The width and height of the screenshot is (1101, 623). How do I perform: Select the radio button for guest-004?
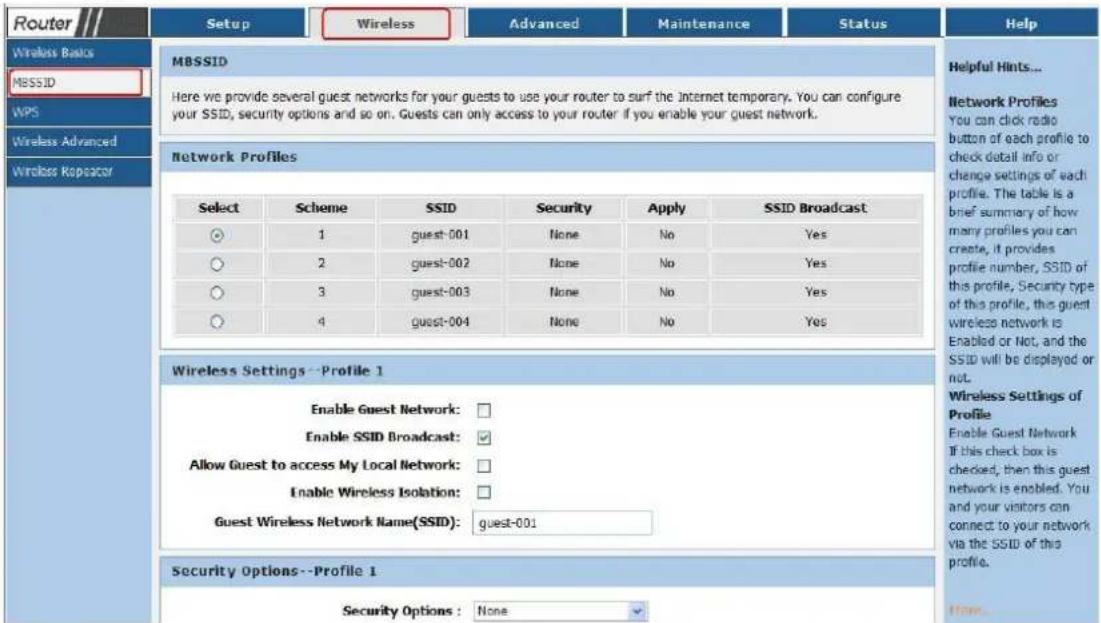click(217, 322)
